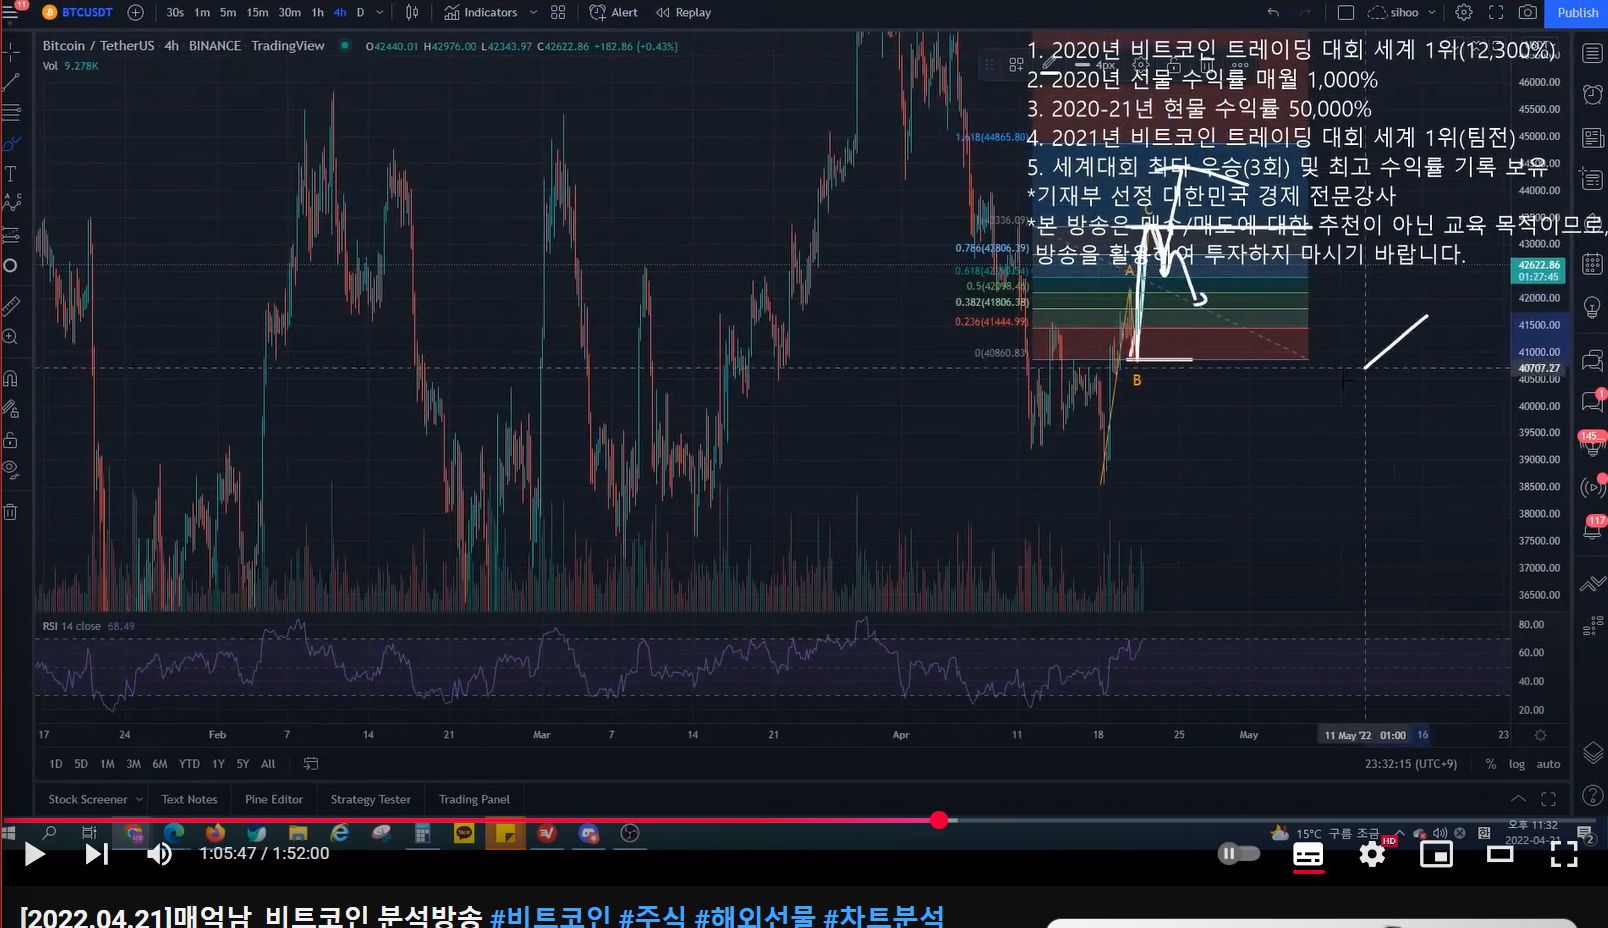1608x928 pixels.
Task: Open the Go to date icon
Action: coord(311,764)
